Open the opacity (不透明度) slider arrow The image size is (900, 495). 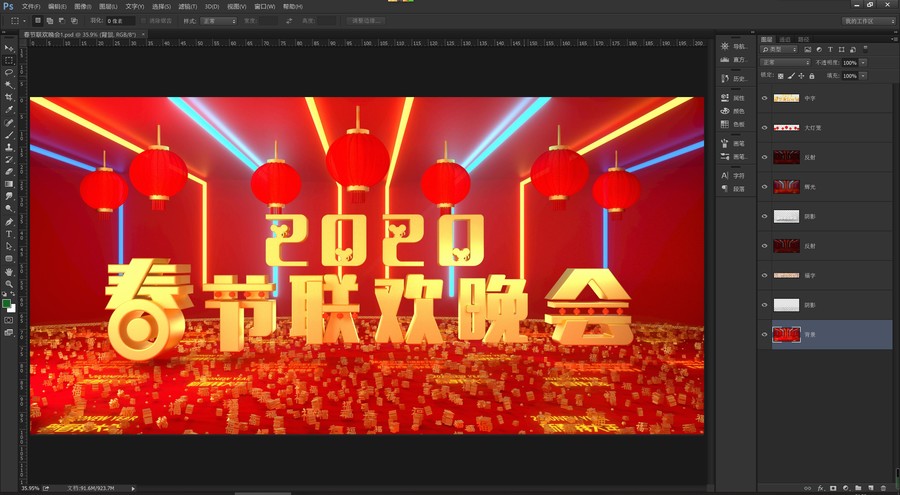coord(863,63)
